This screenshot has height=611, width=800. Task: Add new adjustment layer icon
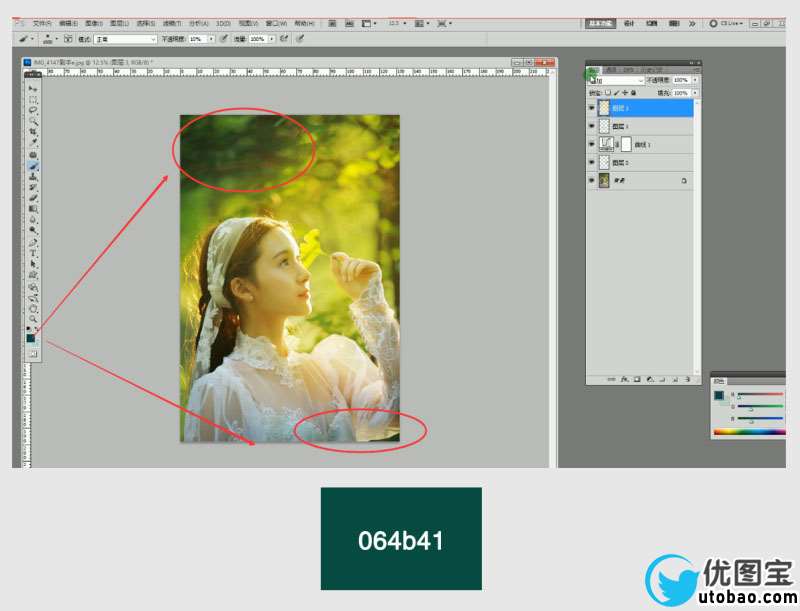coord(649,379)
